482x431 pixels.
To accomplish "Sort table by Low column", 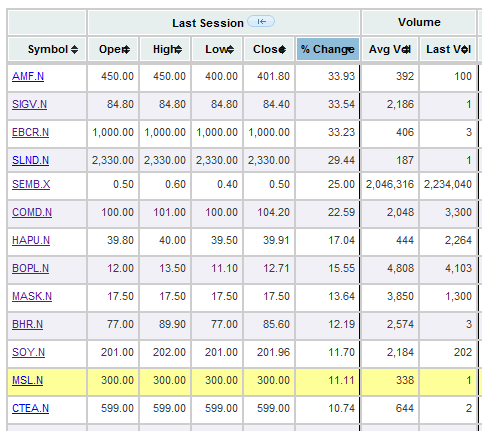I will 217,49.
